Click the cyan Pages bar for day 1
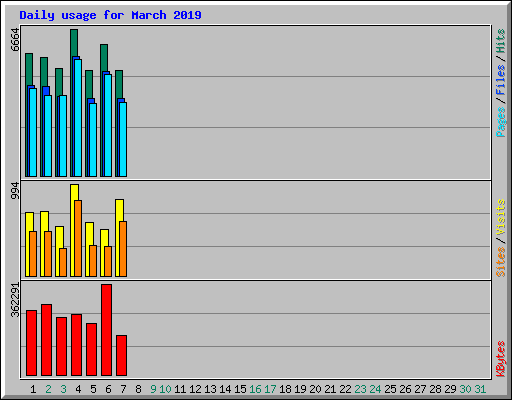 (x=33, y=132)
